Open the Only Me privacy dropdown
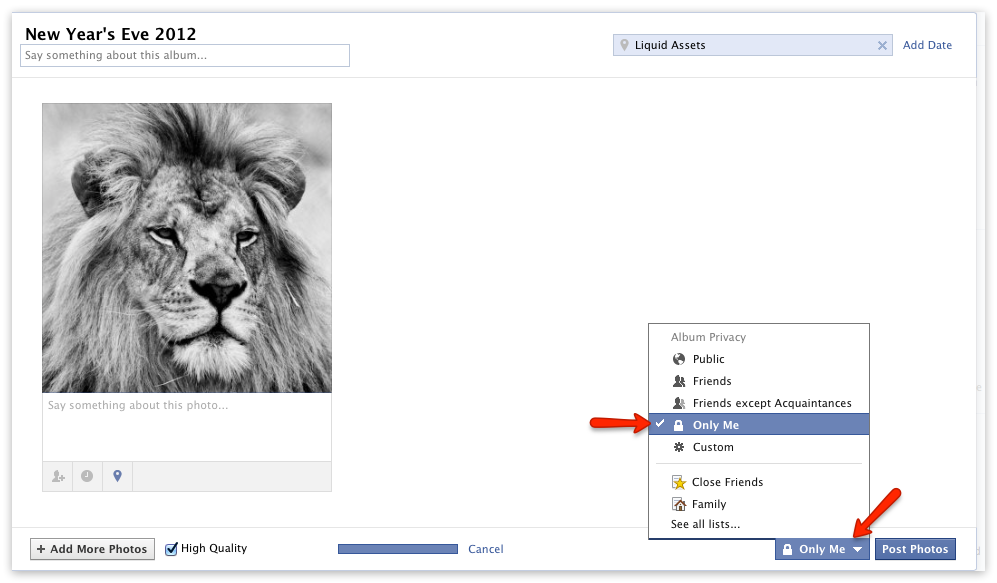This screenshot has height=583, width=997. point(822,548)
